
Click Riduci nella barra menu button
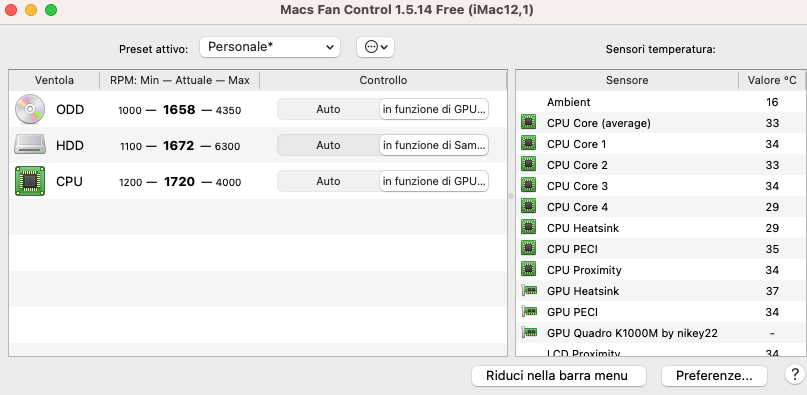click(558, 375)
